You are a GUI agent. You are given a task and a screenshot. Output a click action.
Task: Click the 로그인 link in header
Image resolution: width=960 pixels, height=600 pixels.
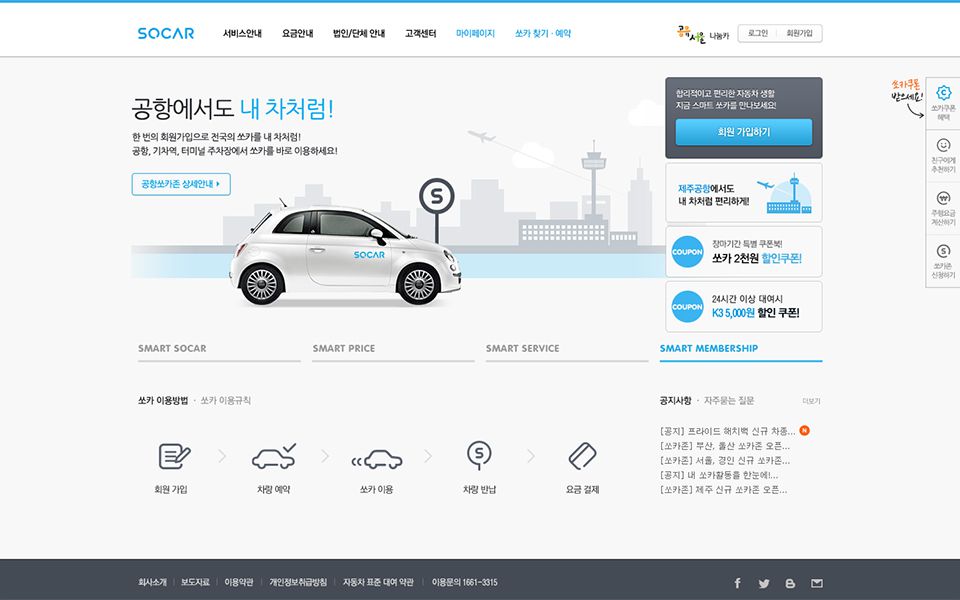click(758, 33)
